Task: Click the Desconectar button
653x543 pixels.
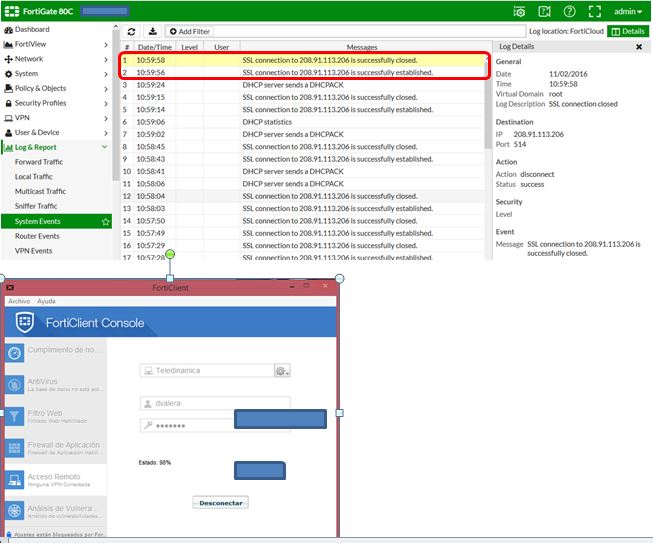Action: pyautogui.click(x=221, y=503)
